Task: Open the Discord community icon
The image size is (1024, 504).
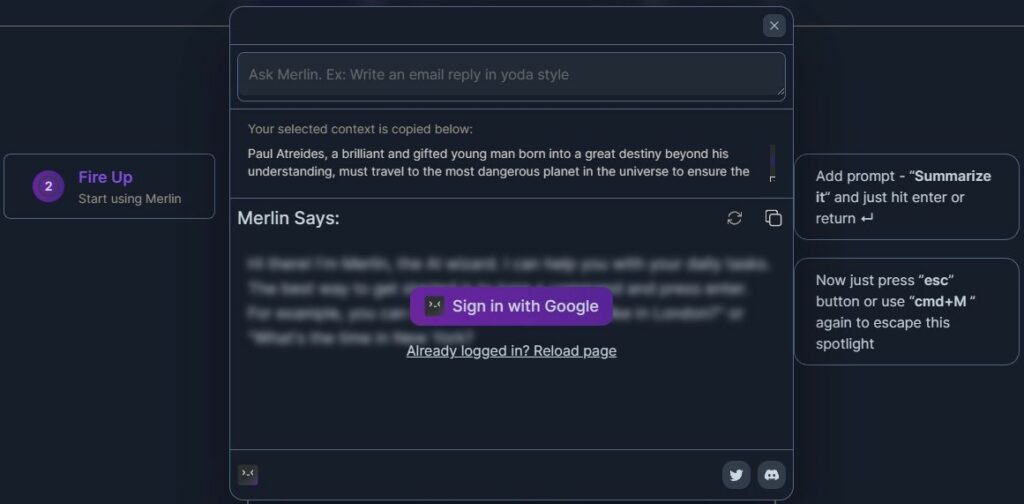Action: pos(771,475)
